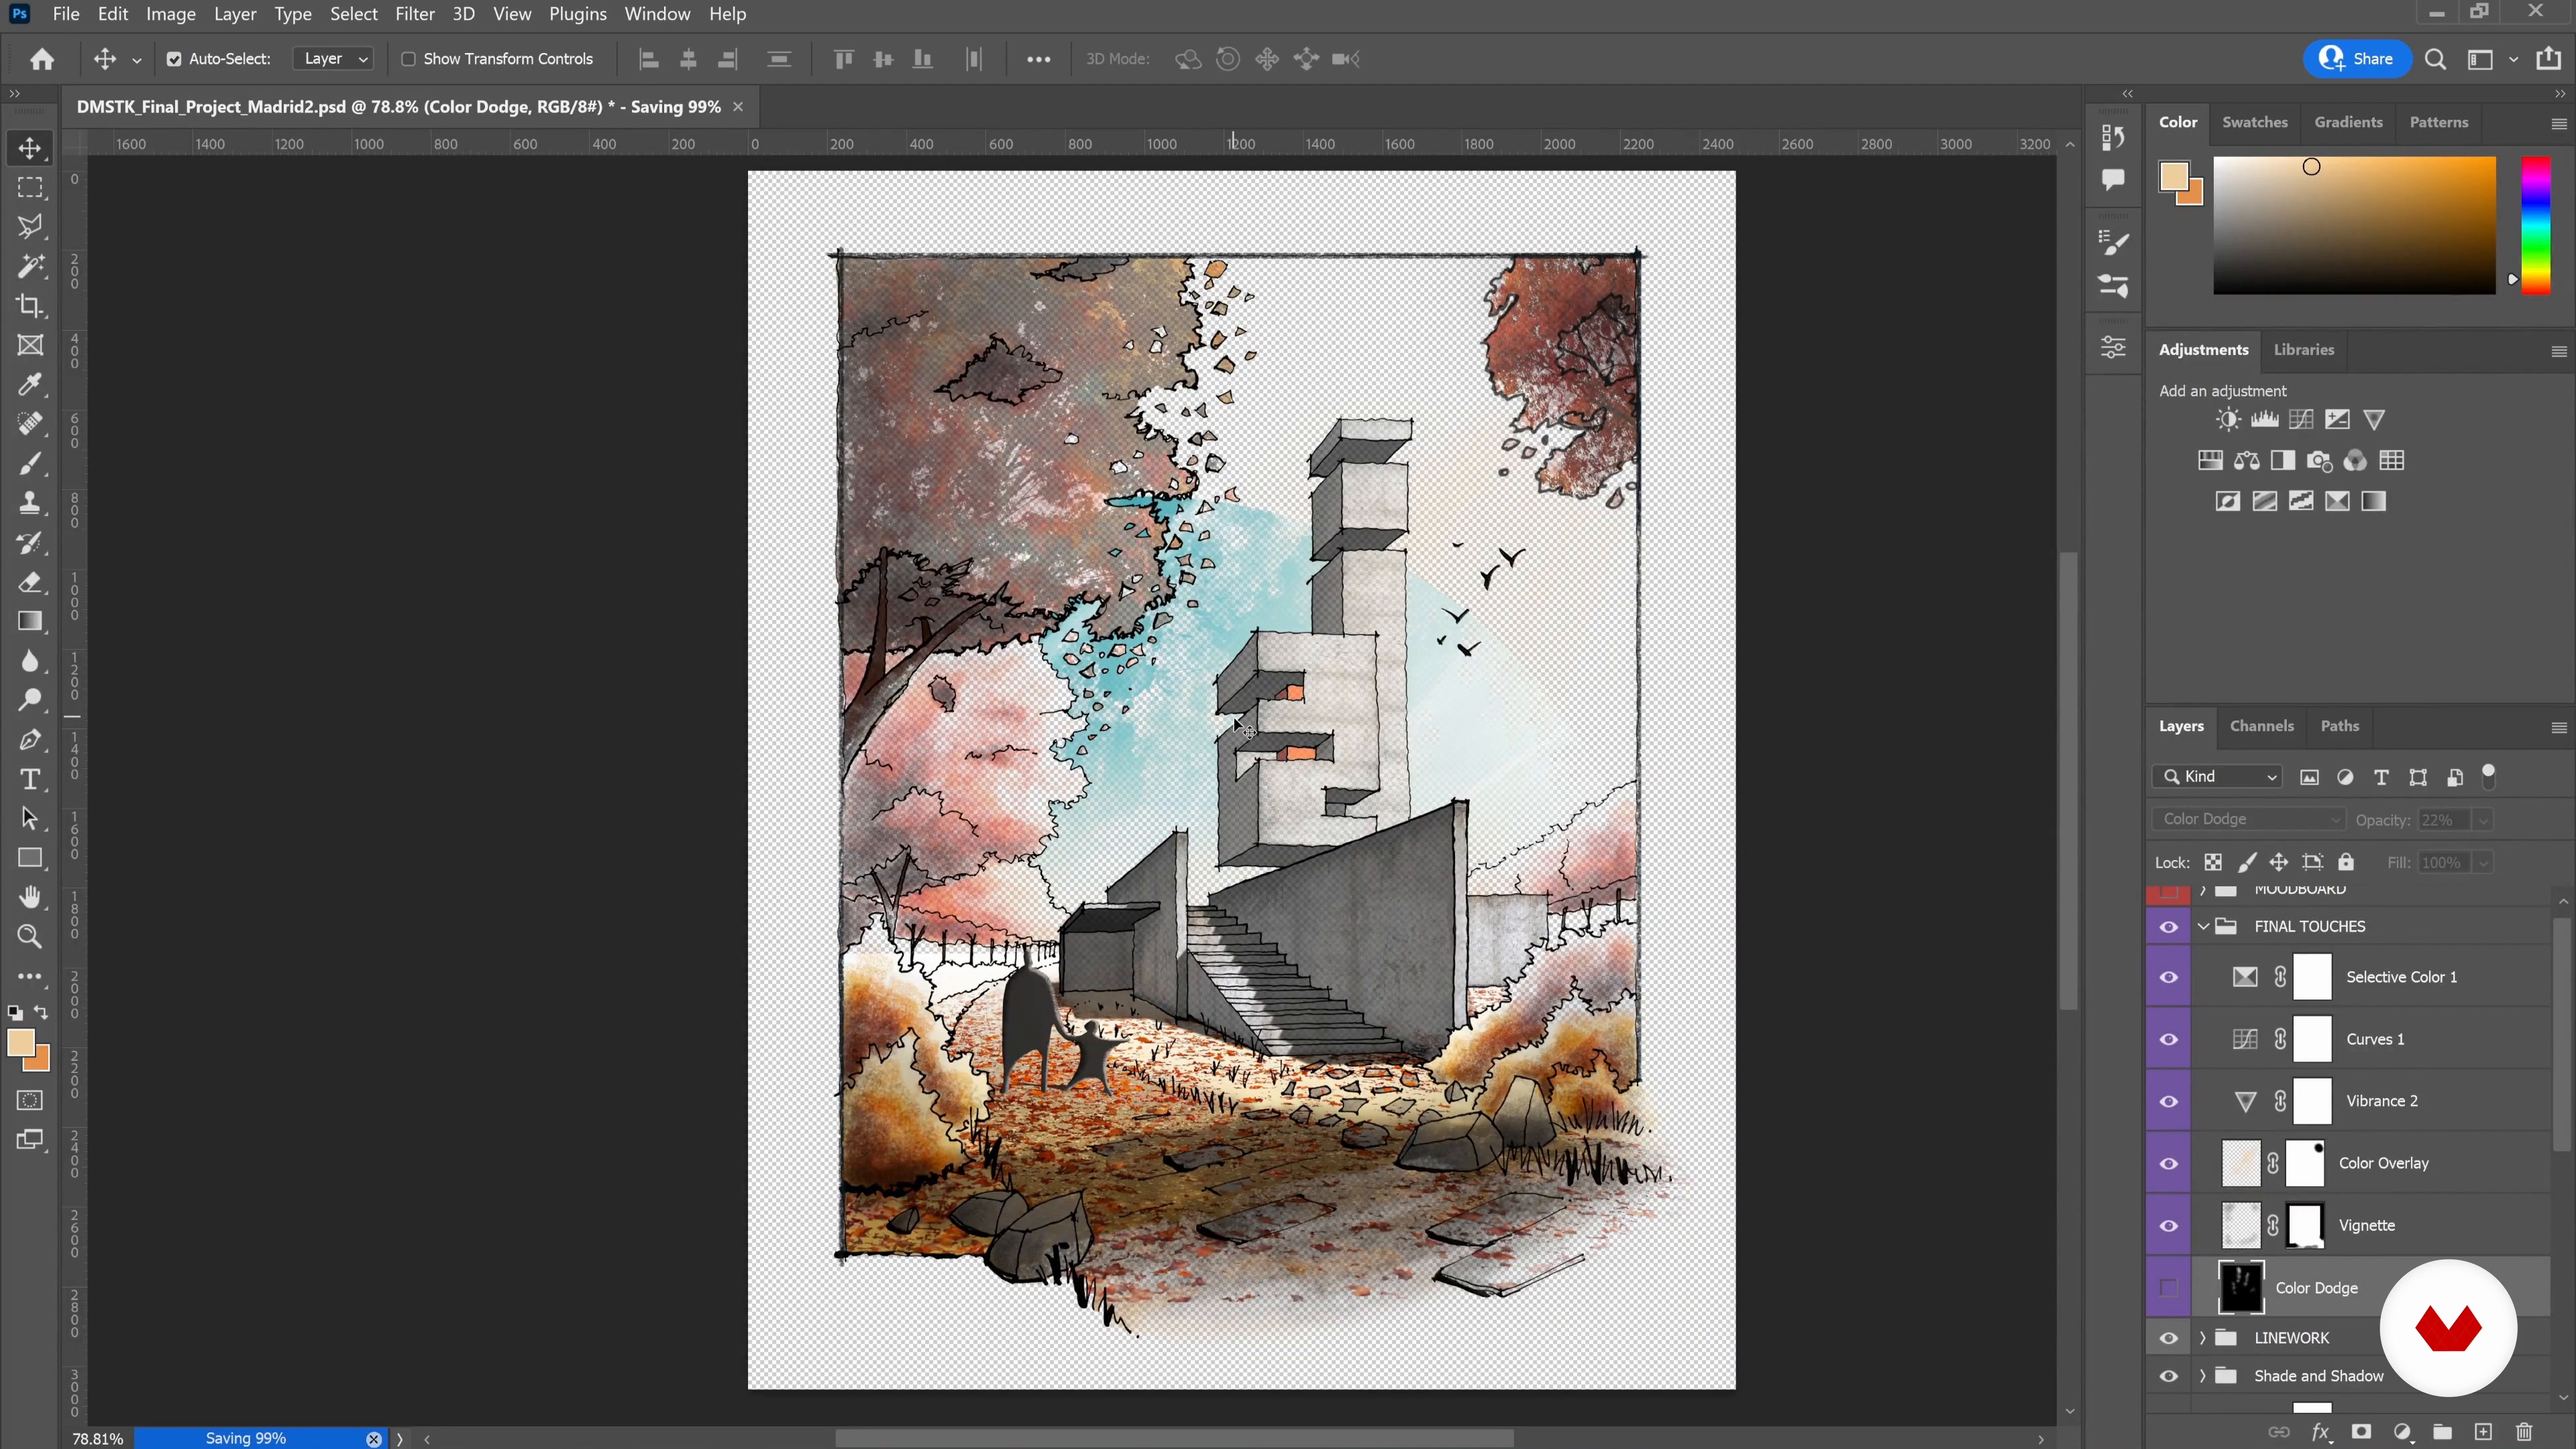
Task: Click the Share button
Action: pos(2357,59)
